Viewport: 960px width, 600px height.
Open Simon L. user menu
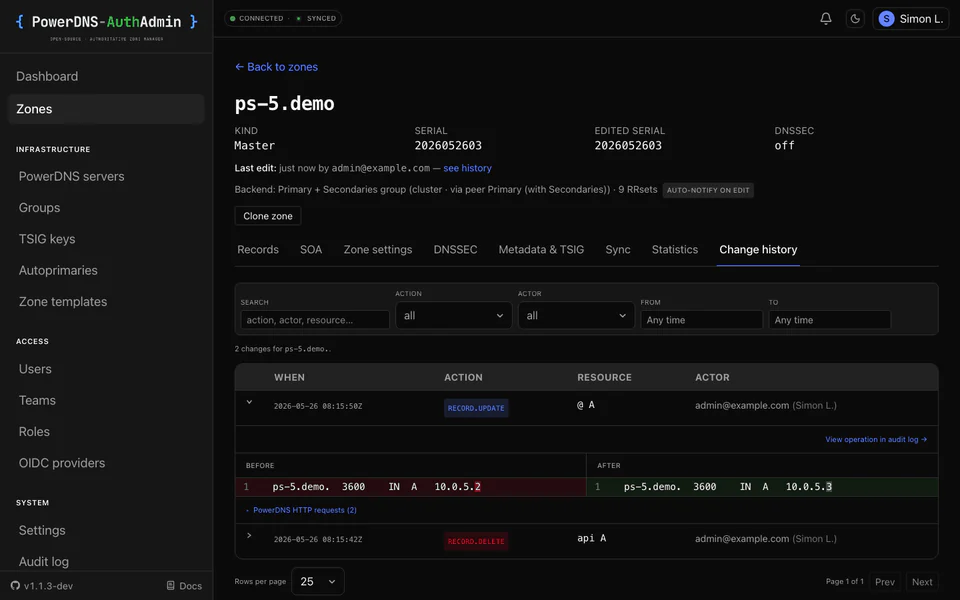coord(910,19)
